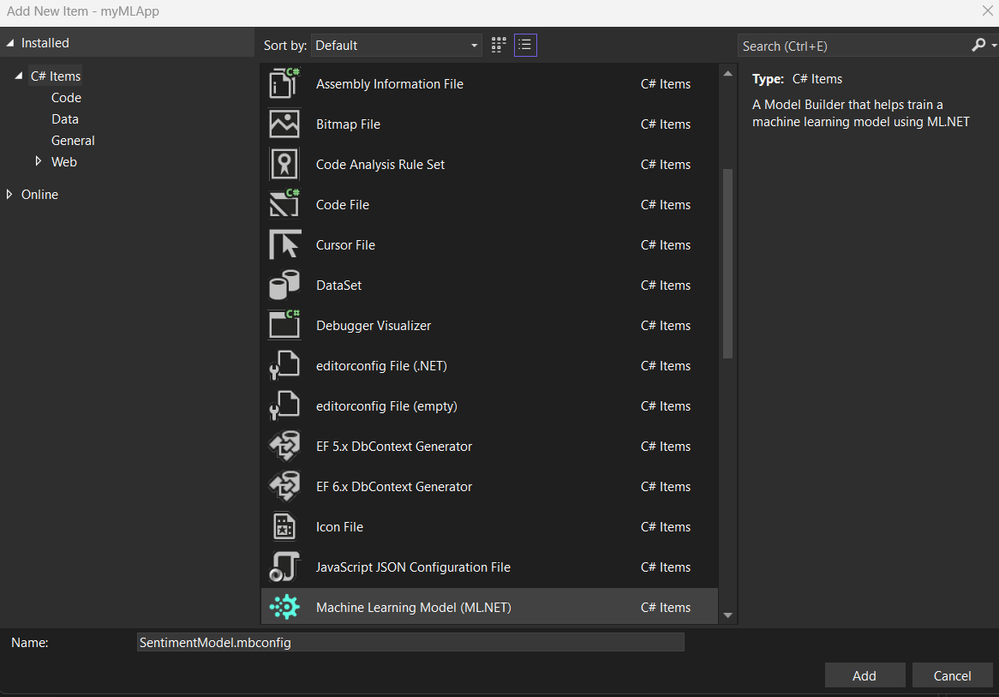Switch to small icons list view
Viewport: 999px width, 697px height.
525,45
